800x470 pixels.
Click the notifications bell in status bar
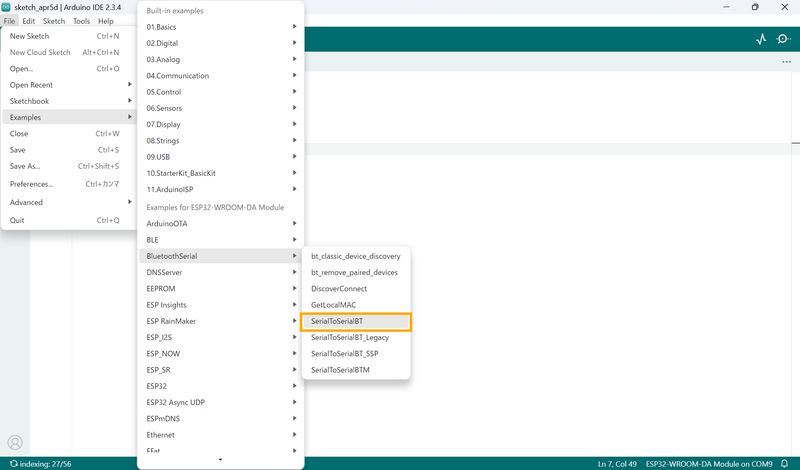click(x=785, y=464)
